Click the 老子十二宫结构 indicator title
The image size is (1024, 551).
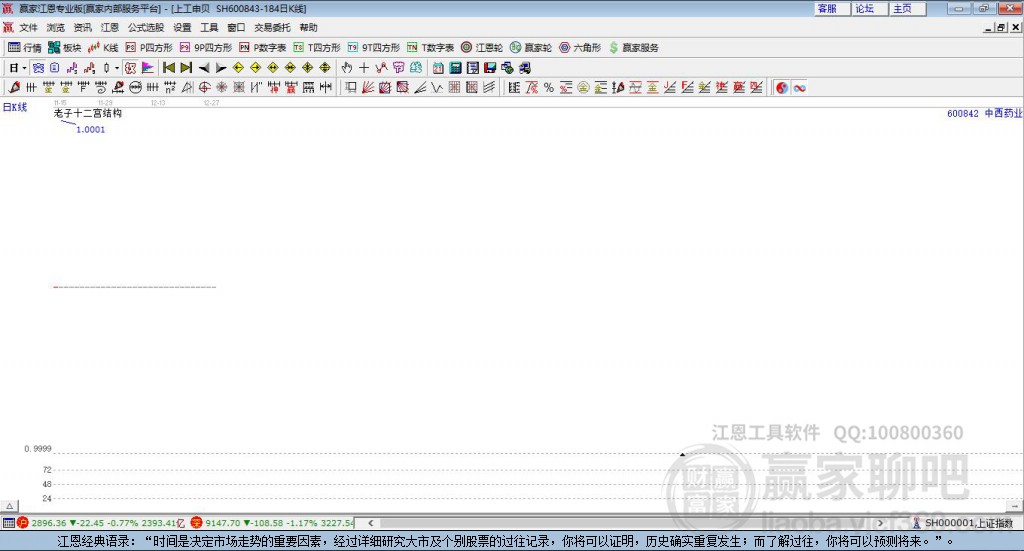pyautogui.click(x=88, y=113)
